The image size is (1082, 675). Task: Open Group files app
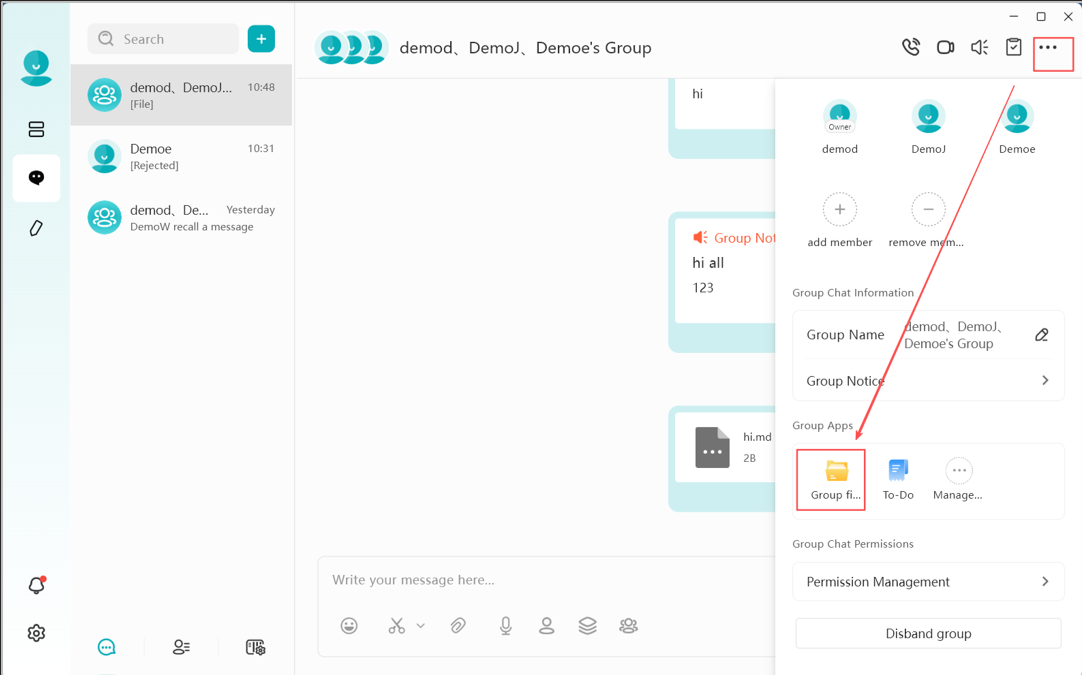click(x=836, y=480)
